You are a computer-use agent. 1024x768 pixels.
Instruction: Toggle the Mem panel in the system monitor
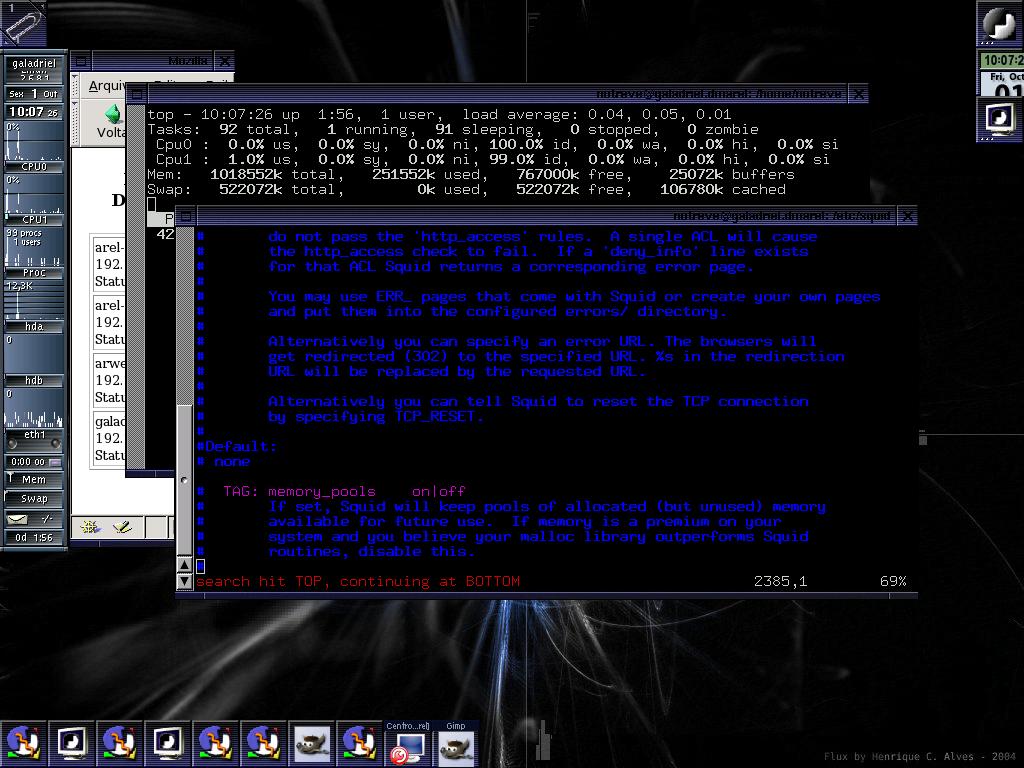pyautogui.click(x=34, y=479)
